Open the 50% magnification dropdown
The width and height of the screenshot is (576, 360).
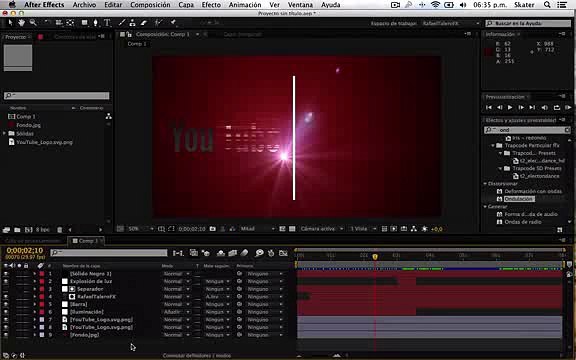140,229
